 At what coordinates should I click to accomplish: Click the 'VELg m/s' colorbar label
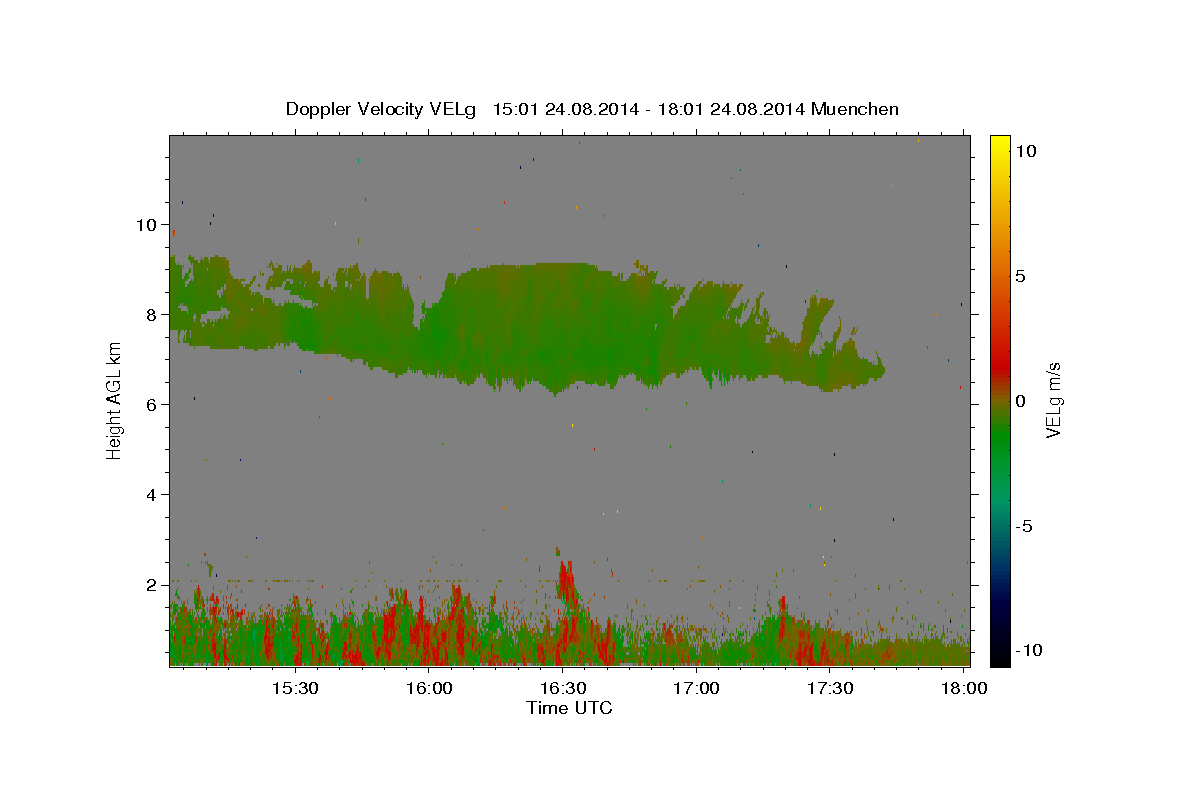coord(1053,401)
